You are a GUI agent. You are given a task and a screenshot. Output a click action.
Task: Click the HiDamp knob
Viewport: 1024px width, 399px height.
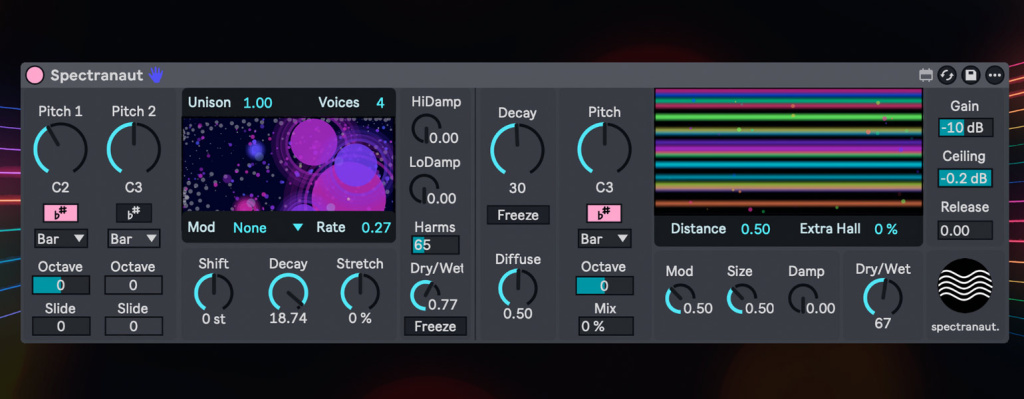(426, 128)
